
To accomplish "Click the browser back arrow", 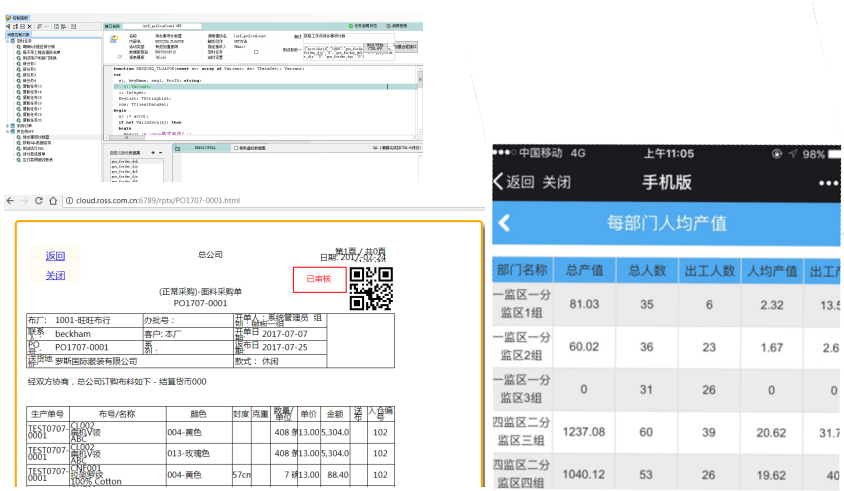I will point(10,200).
